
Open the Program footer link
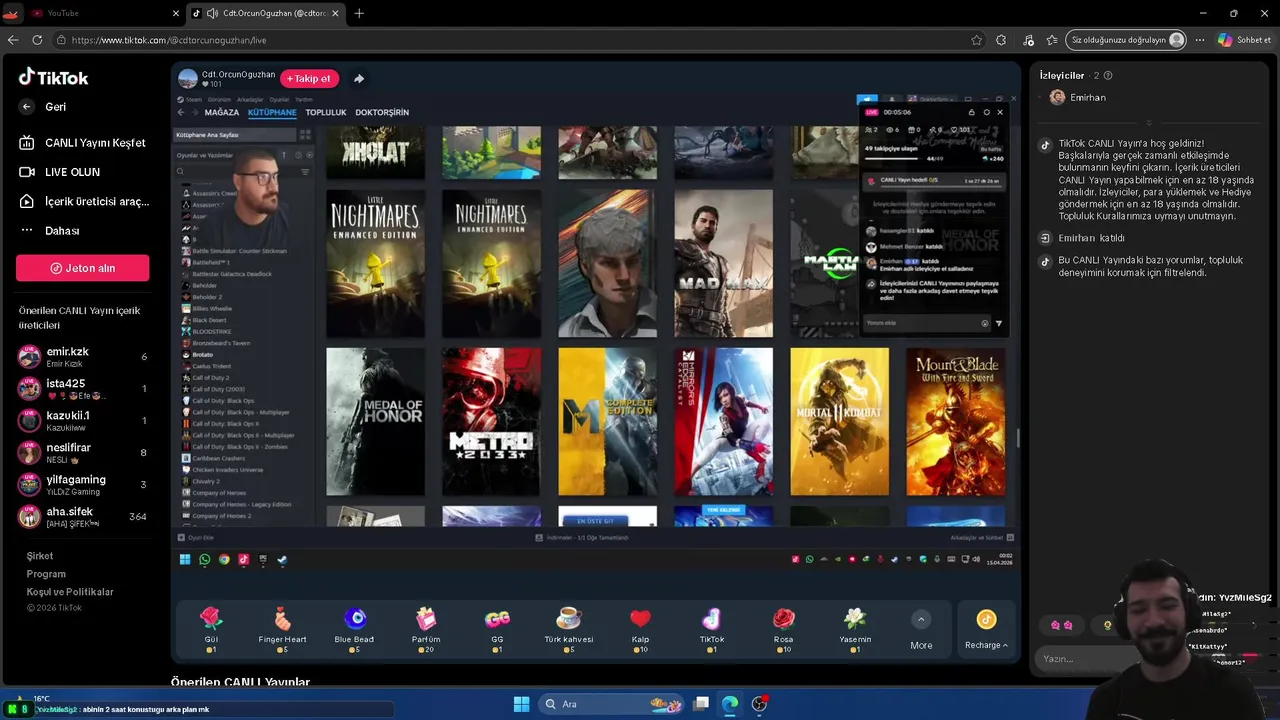coord(46,574)
